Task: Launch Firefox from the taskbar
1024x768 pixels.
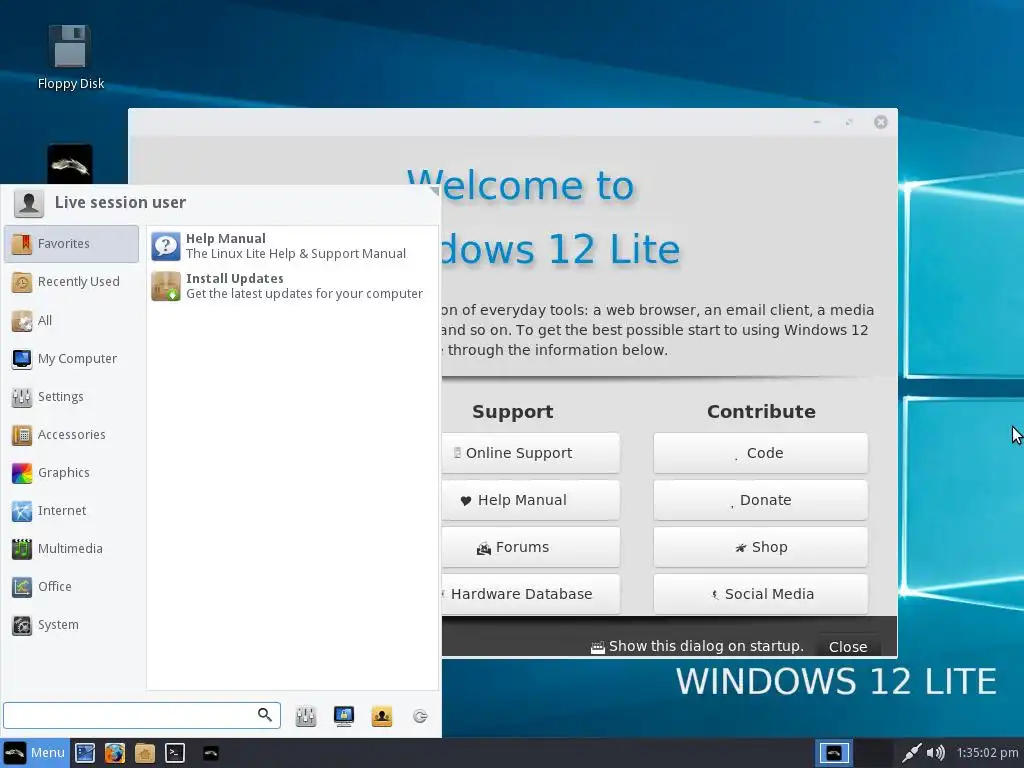Action: click(115, 753)
